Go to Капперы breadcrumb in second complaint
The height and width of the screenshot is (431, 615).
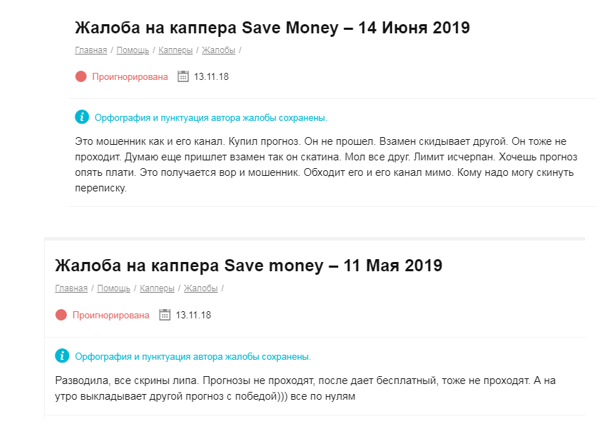157,288
